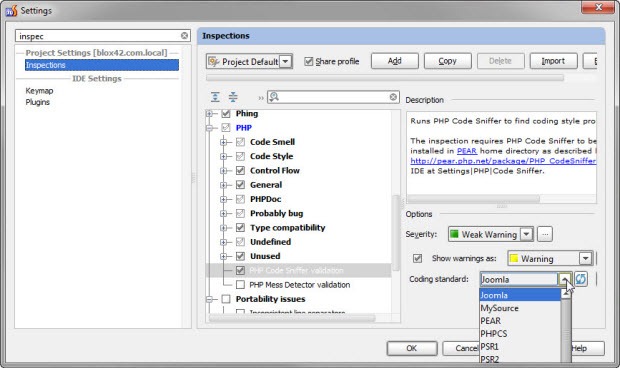Expand Probably bug tree node
The width and height of the screenshot is (620, 368).
[x=224, y=213]
